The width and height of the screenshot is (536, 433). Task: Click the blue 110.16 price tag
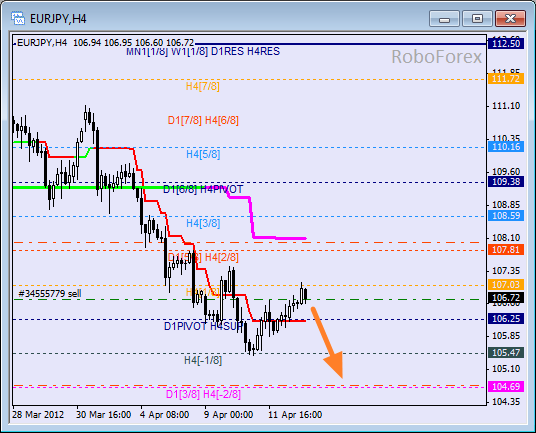pyautogui.click(x=506, y=147)
